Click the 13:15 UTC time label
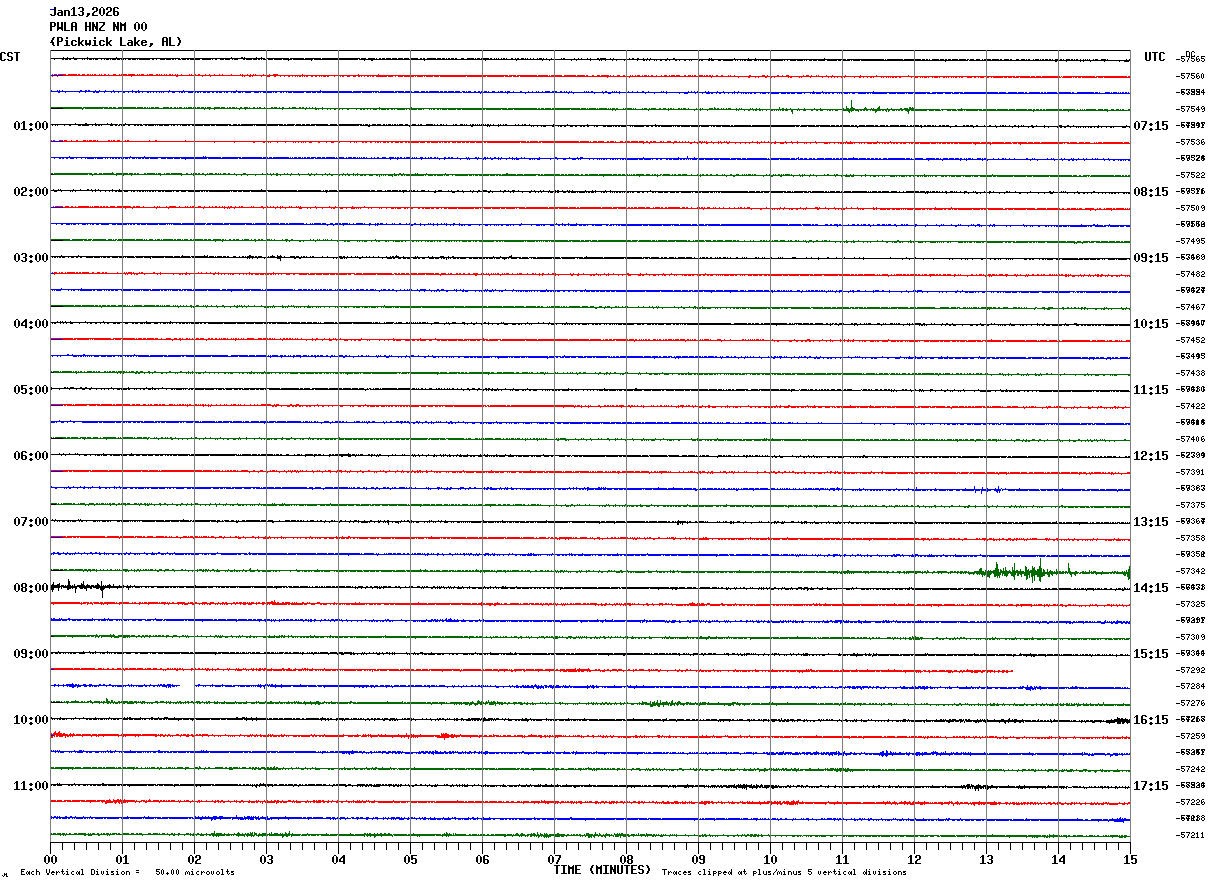The height and width of the screenshot is (886, 1210). [x=1151, y=522]
